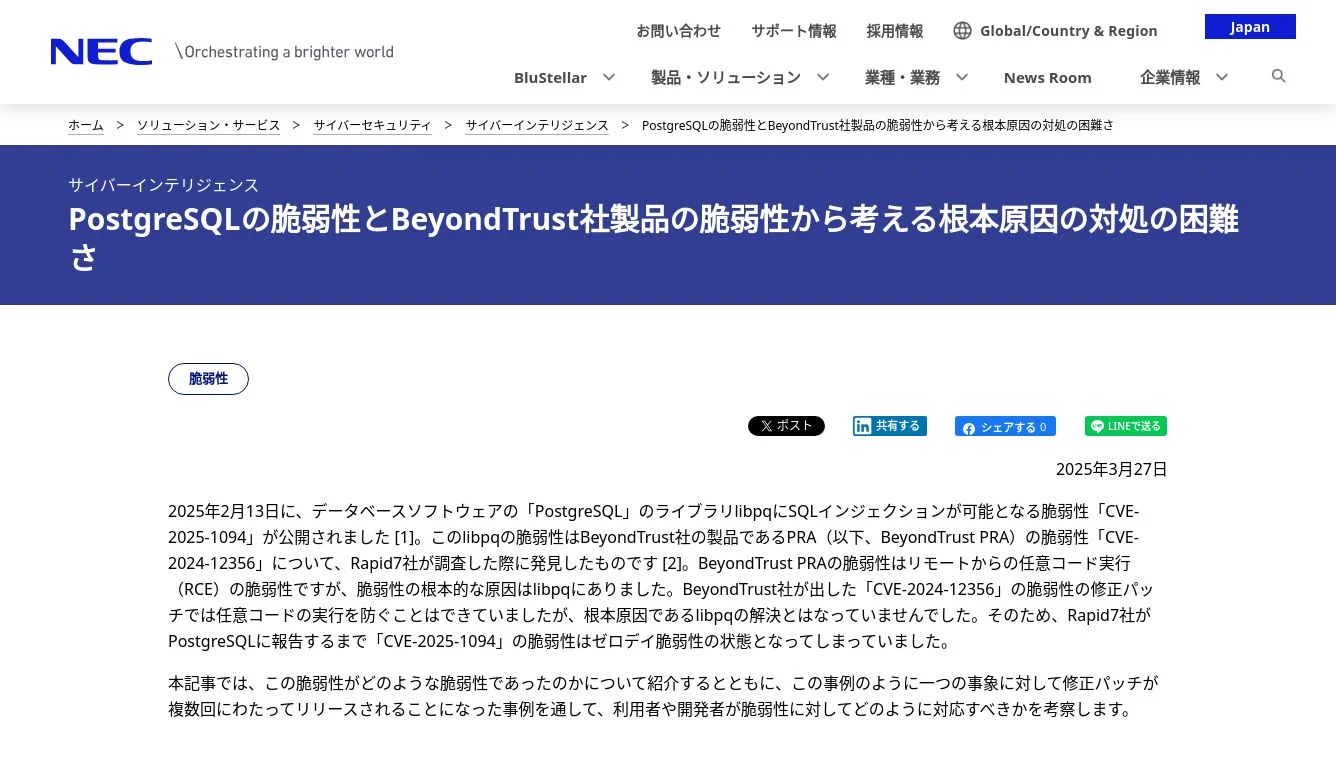The height and width of the screenshot is (768, 1336).
Task: Open お問い合わせ contact link
Action: point(678,31)
